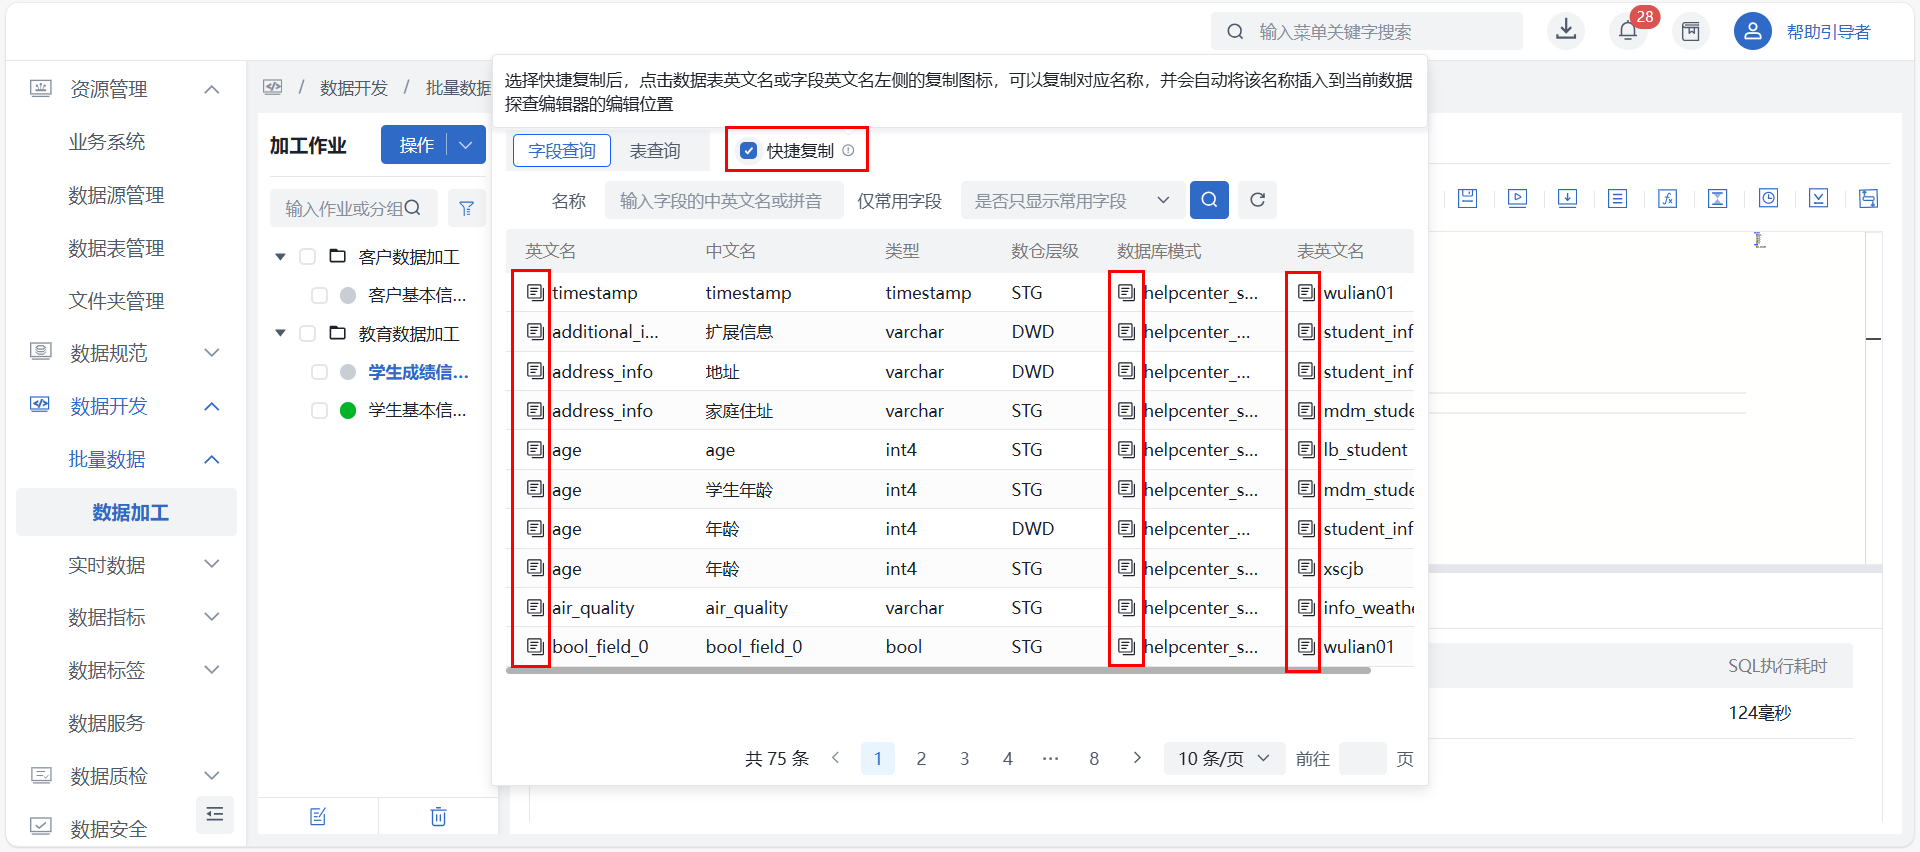This screenshot has height=852, width=1920.
Task: Focus the 输入菜单关键字搜索 search box
Action: 1367,31
